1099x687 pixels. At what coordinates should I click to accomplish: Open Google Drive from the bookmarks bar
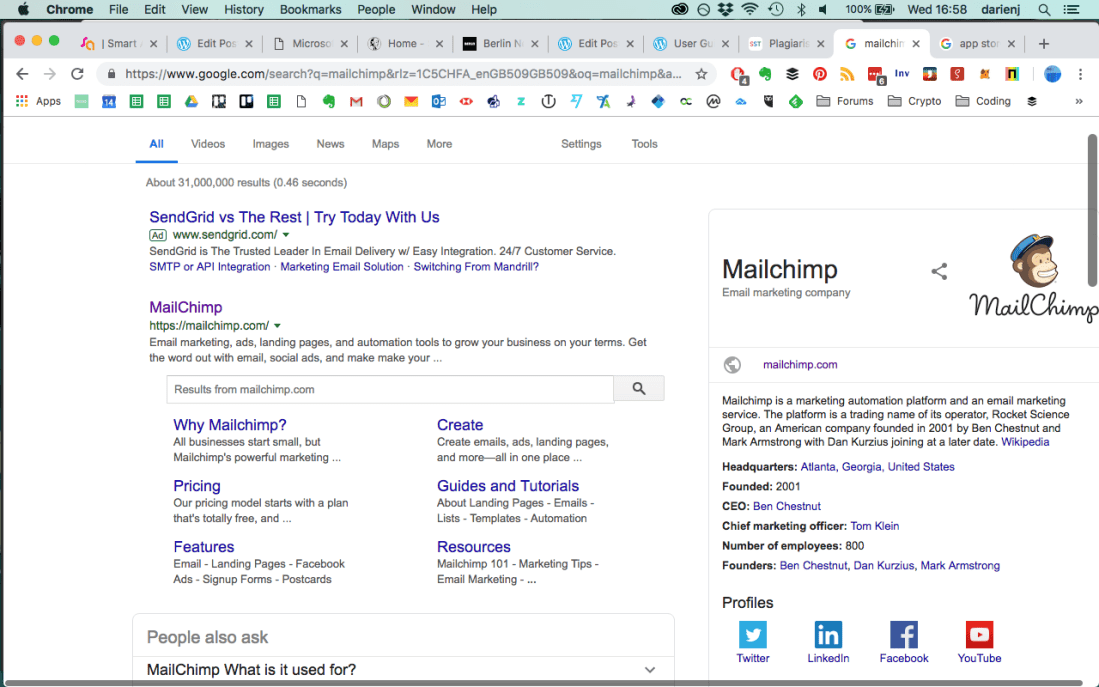[192, 101]
